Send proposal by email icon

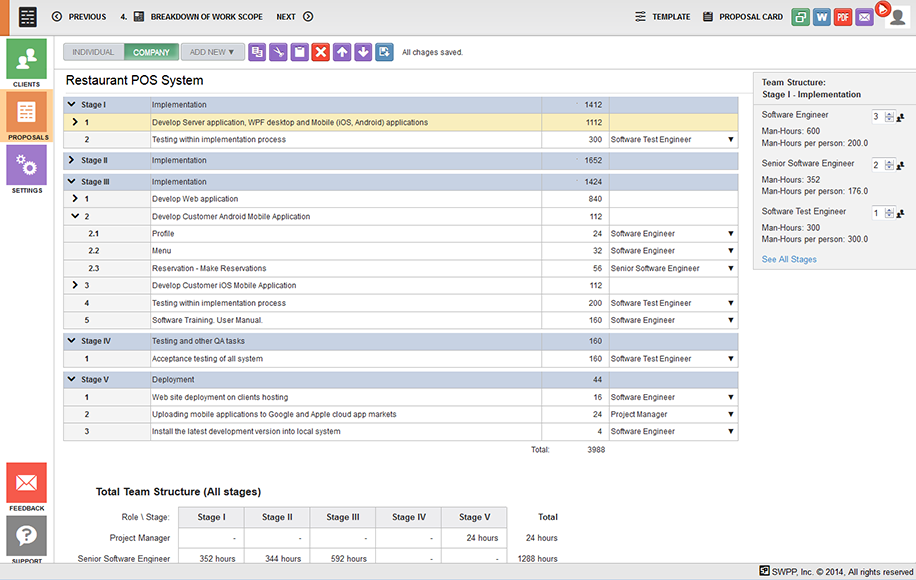pos(865,17)
